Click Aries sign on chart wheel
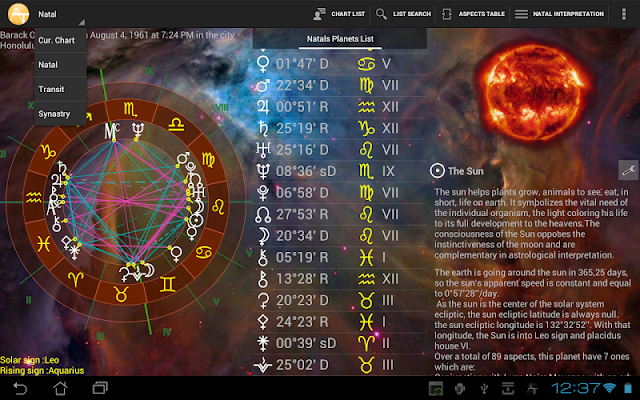This screenshot has width=640, height=400. pos(76,279)
